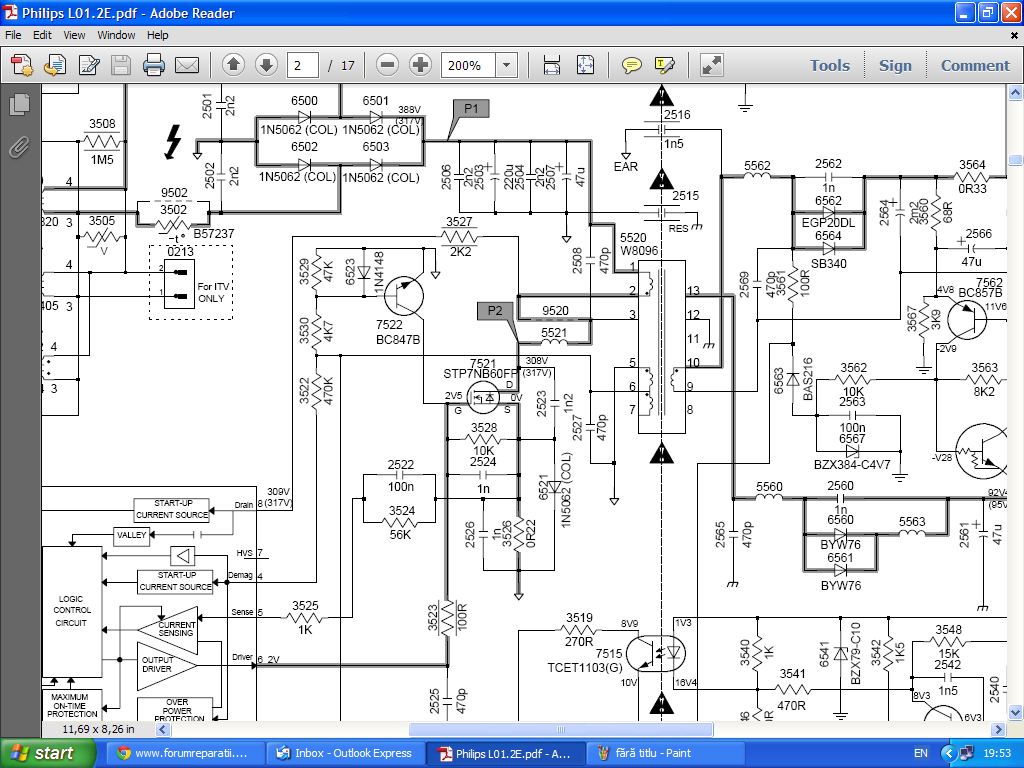Click the Zoom out minus button
Image resolution: width=1024 pixels, height=768 pixels.
[x=388, y=66]
